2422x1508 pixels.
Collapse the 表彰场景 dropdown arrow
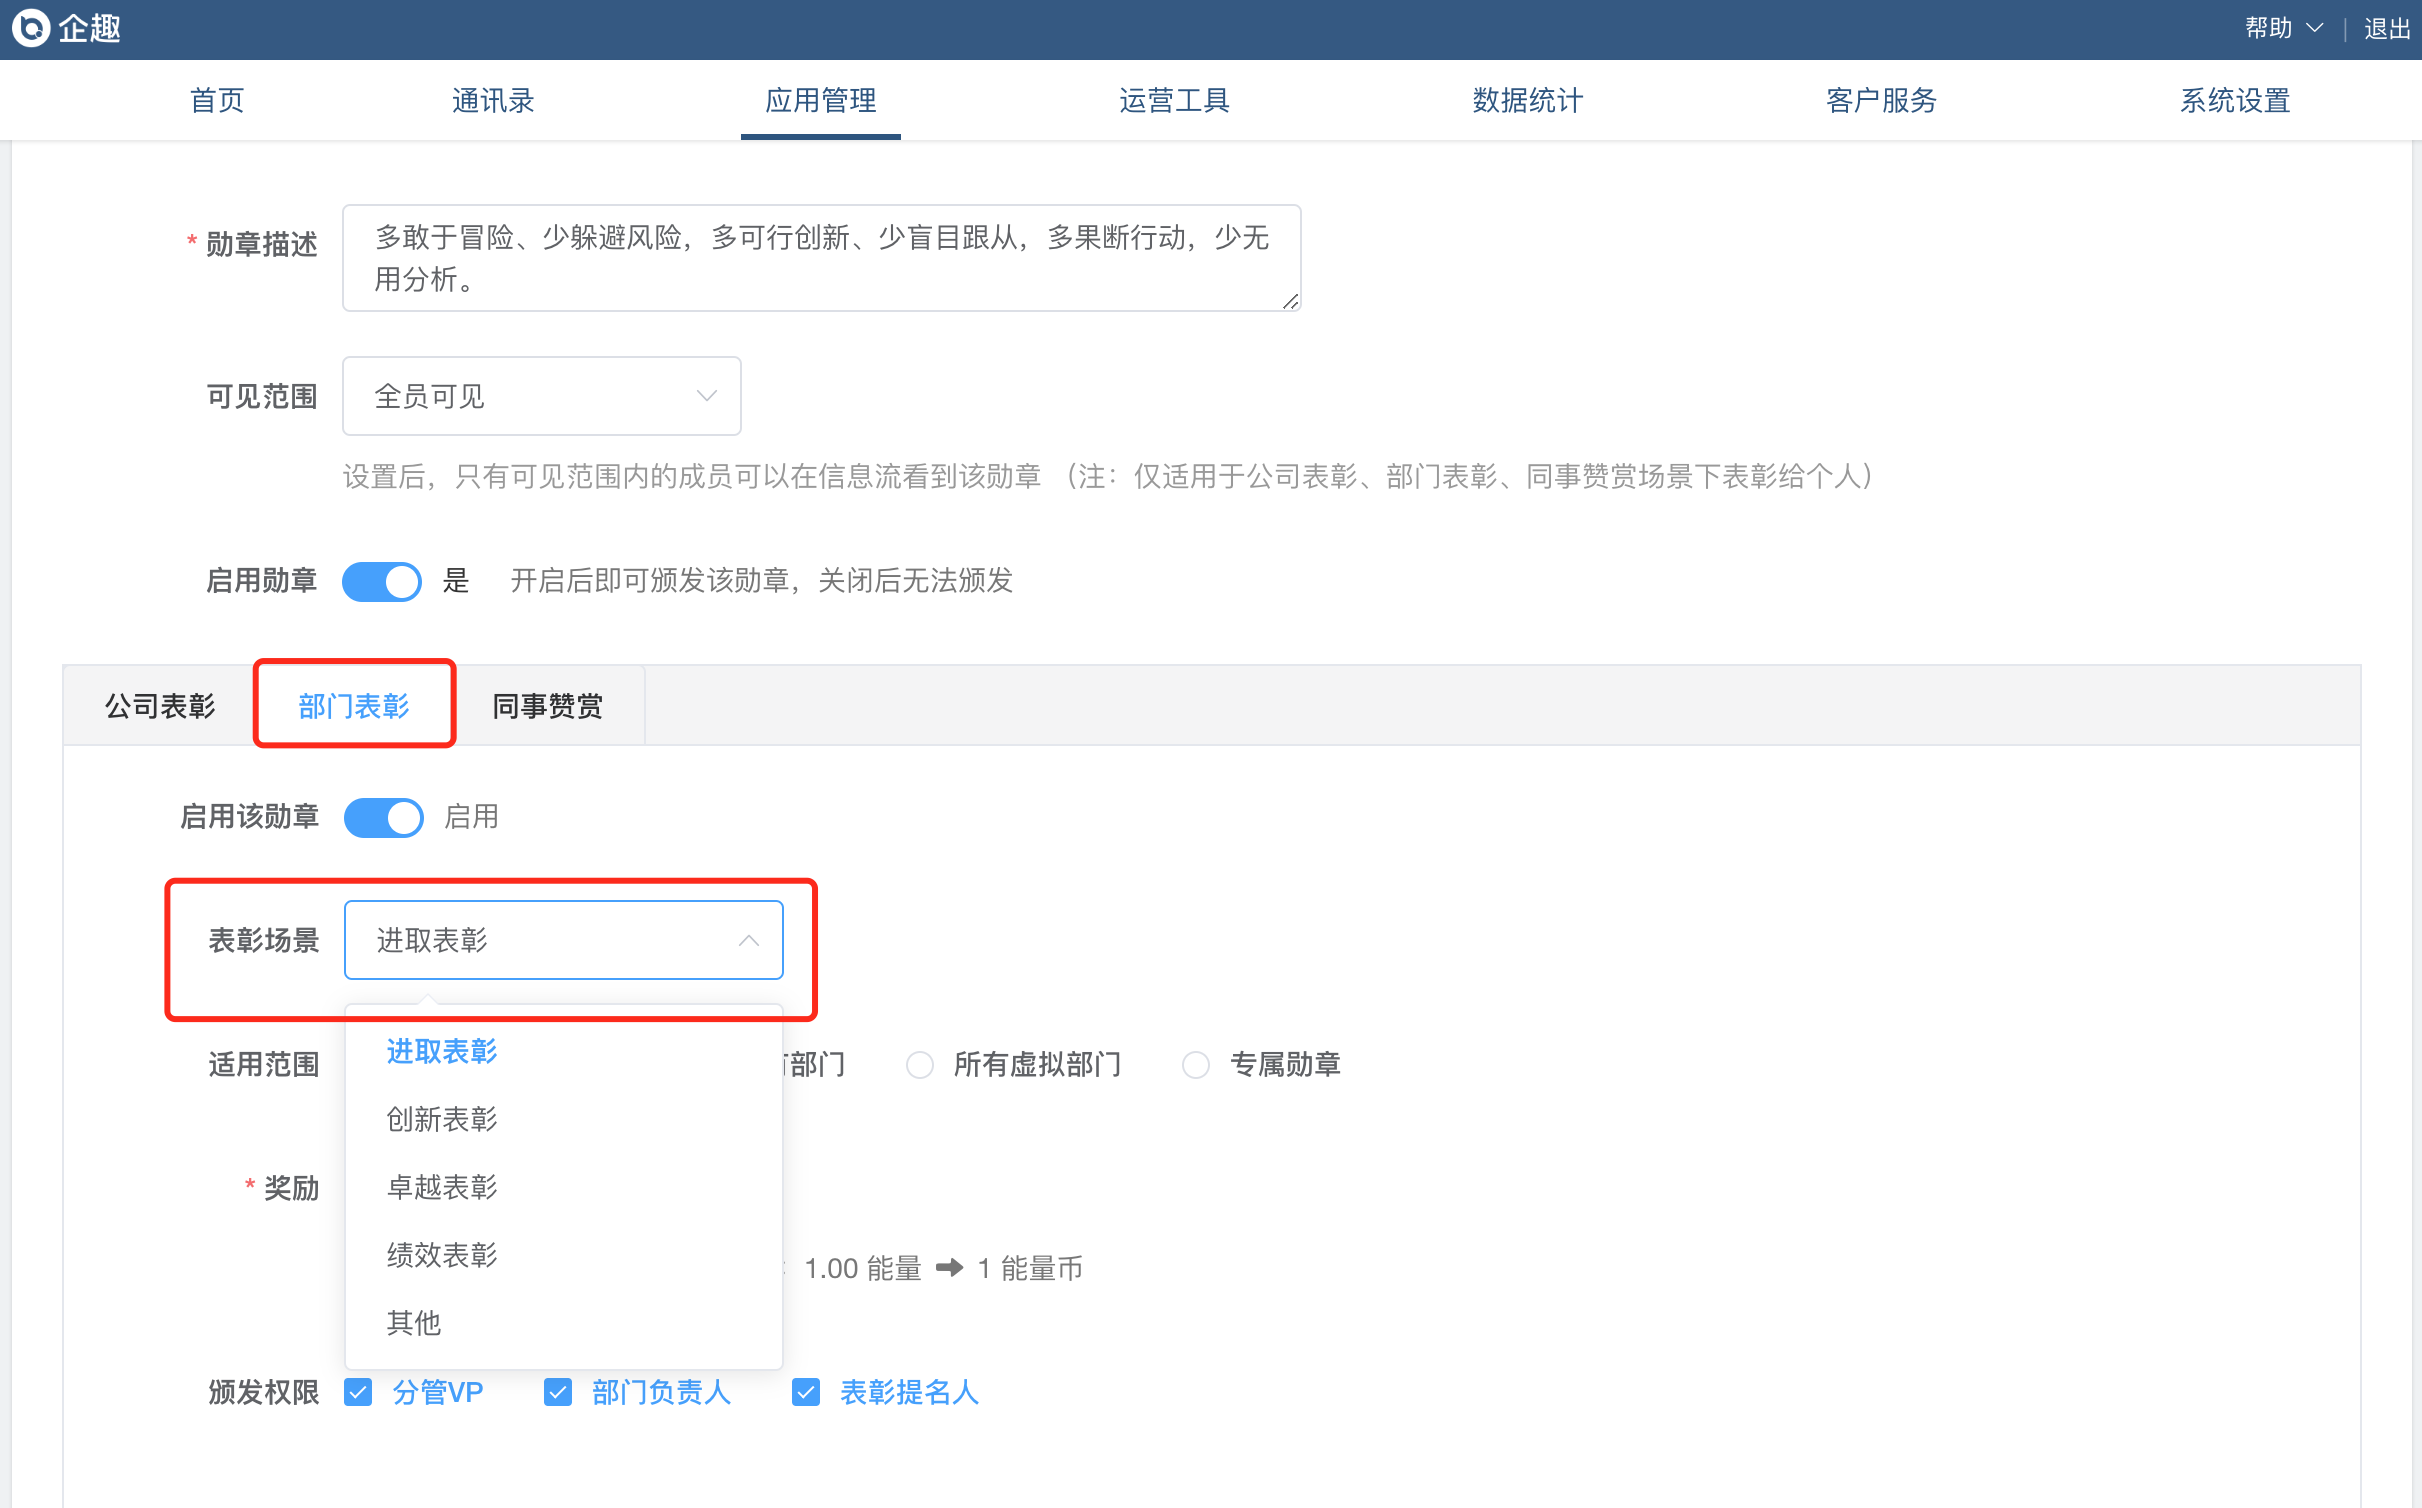[748, 940]
